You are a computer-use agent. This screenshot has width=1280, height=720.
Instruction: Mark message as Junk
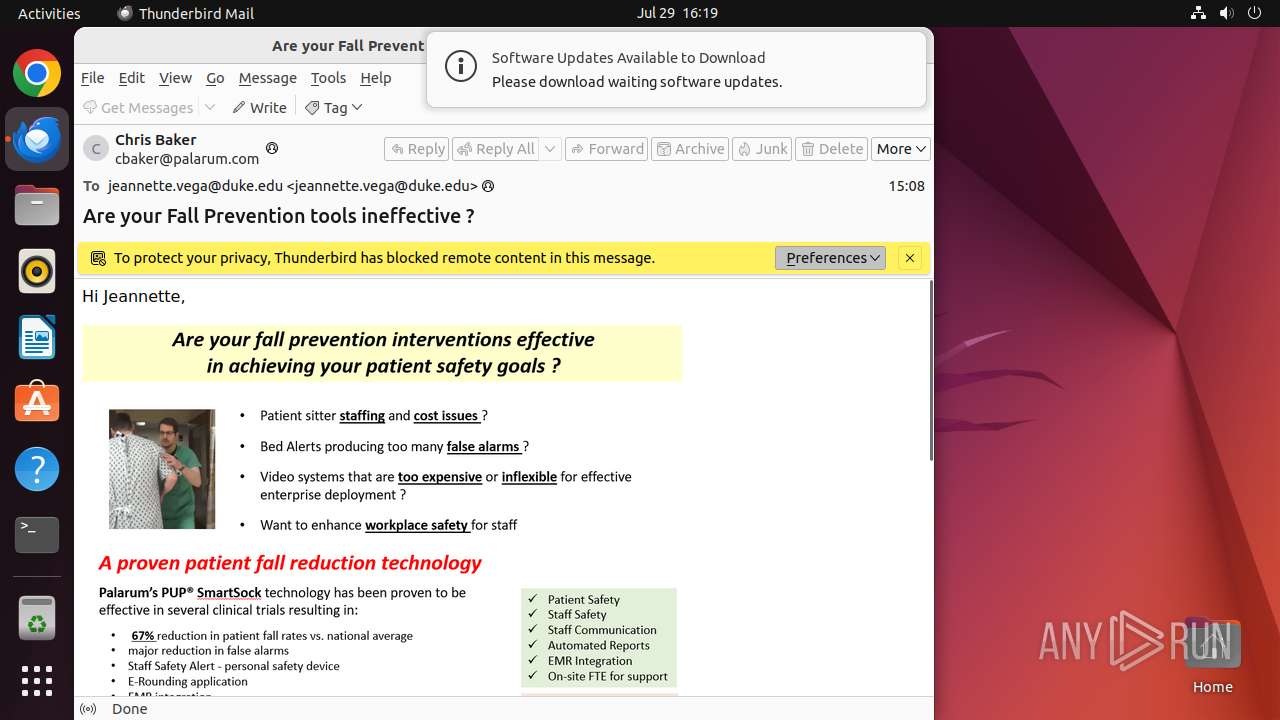click(762, 149)
